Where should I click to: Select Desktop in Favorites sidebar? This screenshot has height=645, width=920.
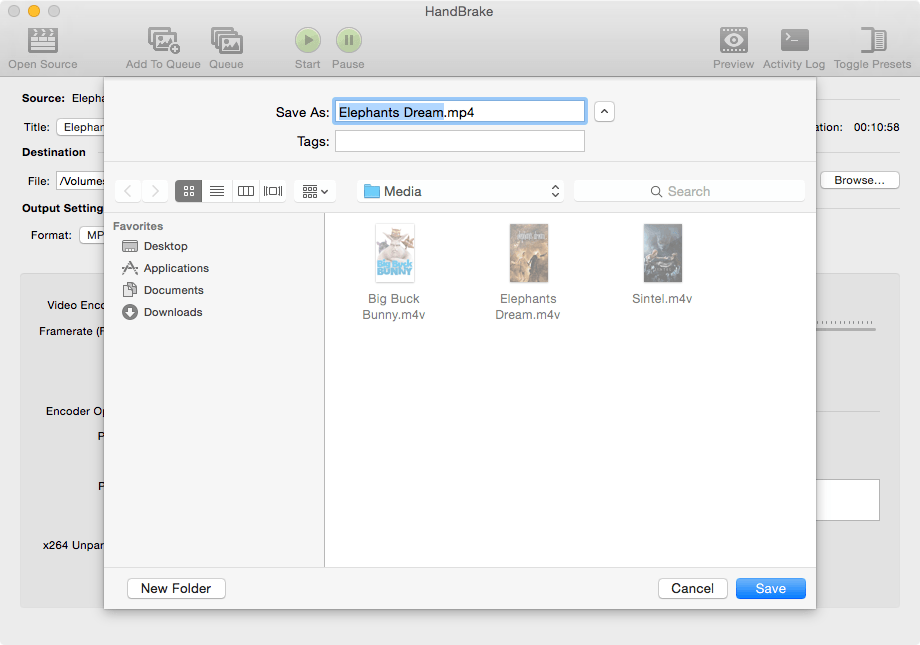(x=165, y=246)
